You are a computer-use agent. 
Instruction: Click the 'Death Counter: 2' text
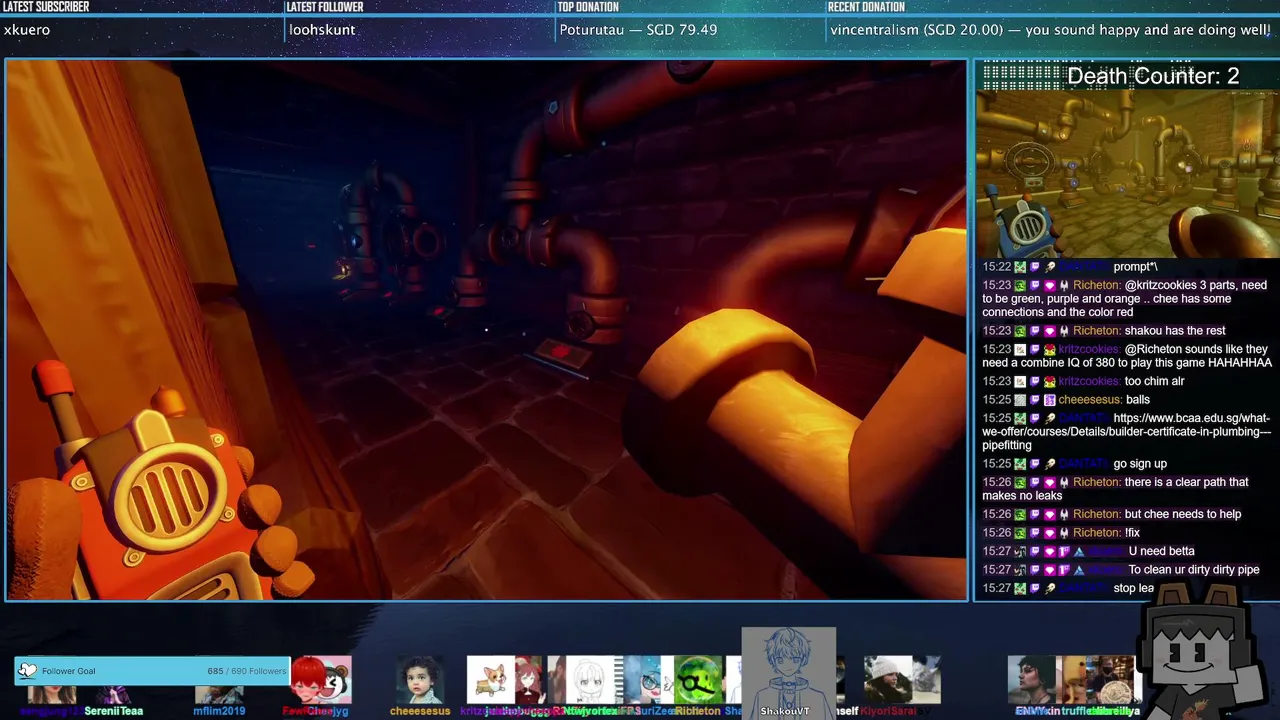(x=1153, y=76)
